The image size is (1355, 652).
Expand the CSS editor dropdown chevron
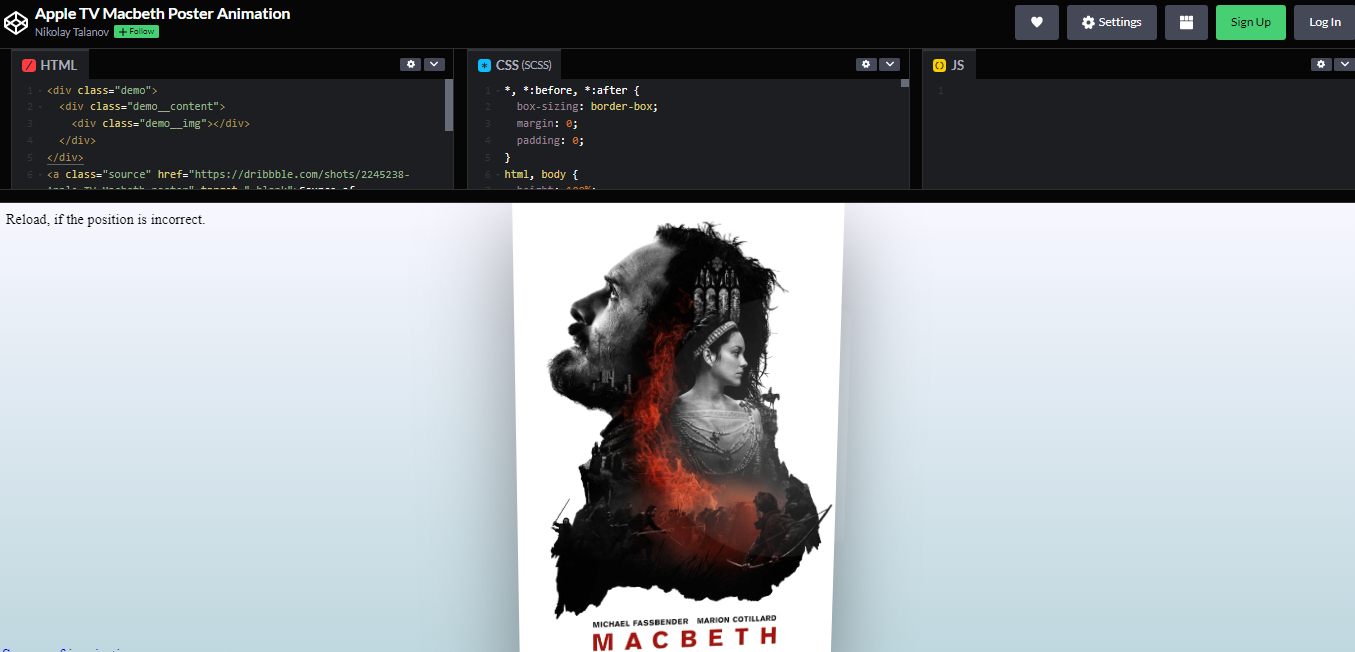[890, 64]
